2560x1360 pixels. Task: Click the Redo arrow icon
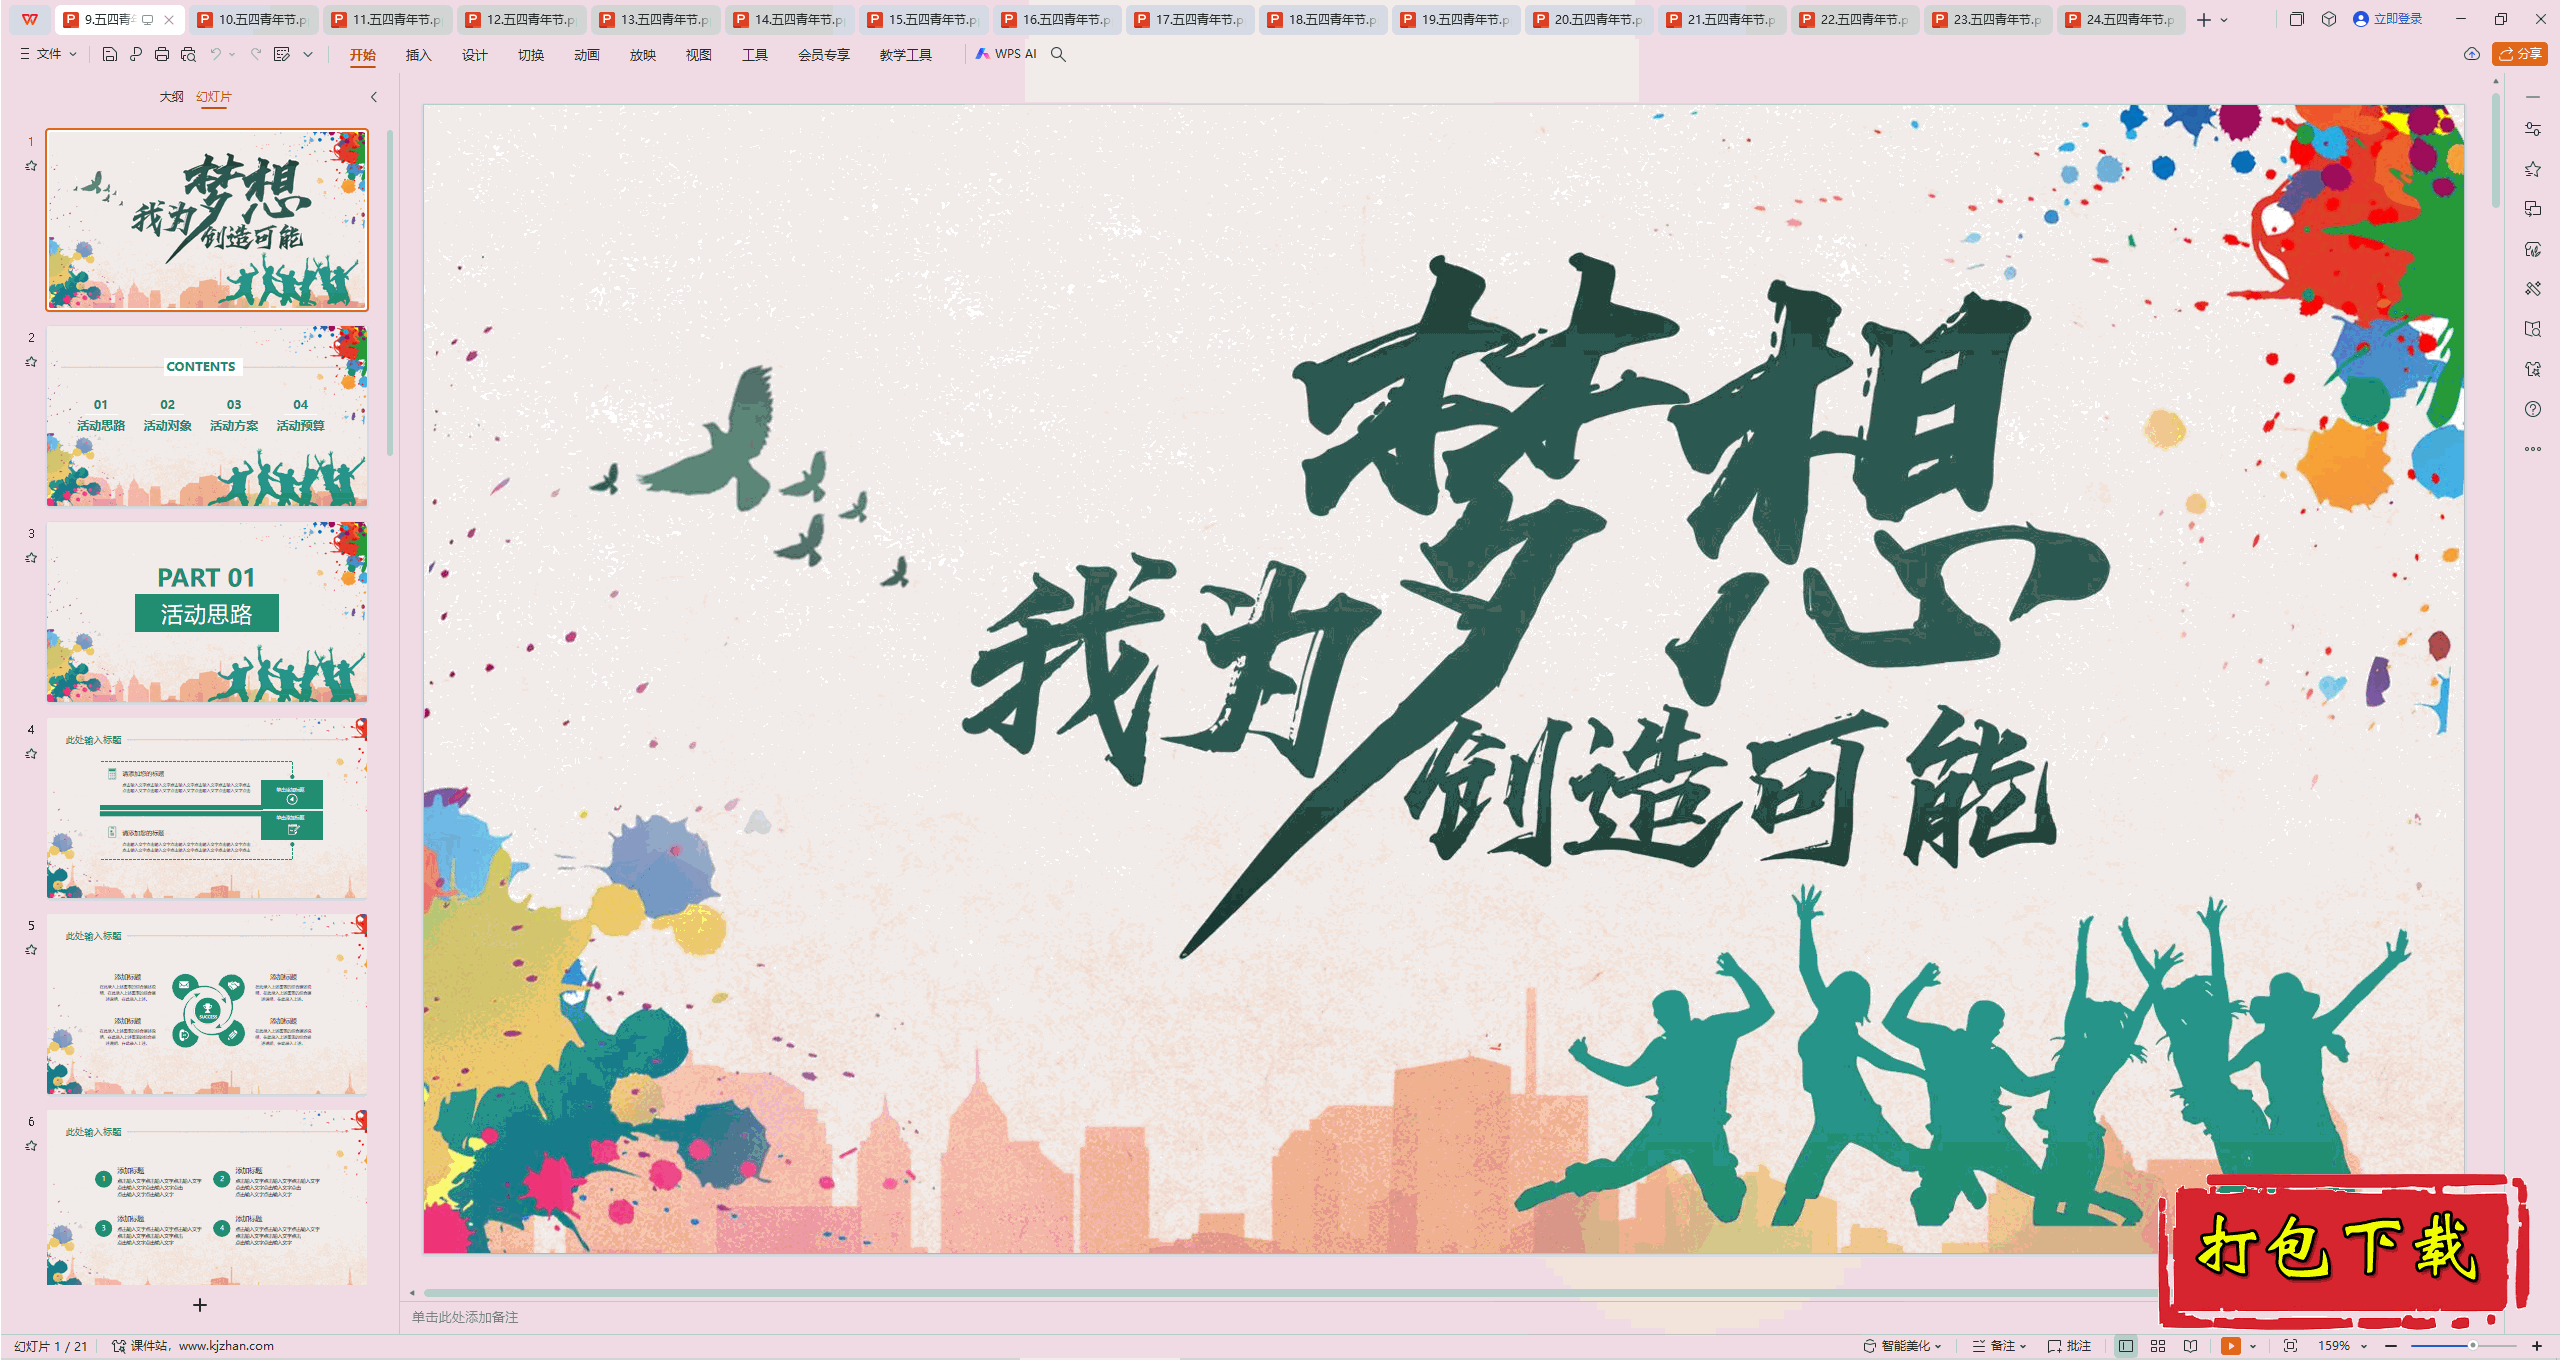pos(256,54)
